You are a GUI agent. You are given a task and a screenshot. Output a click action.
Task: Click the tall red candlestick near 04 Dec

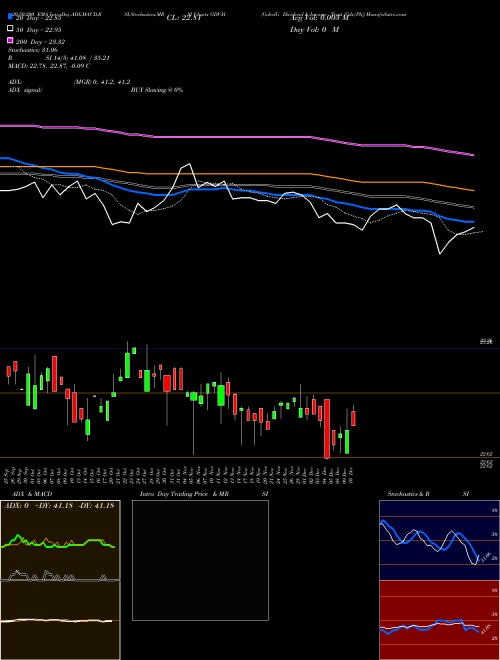point(327,429)
